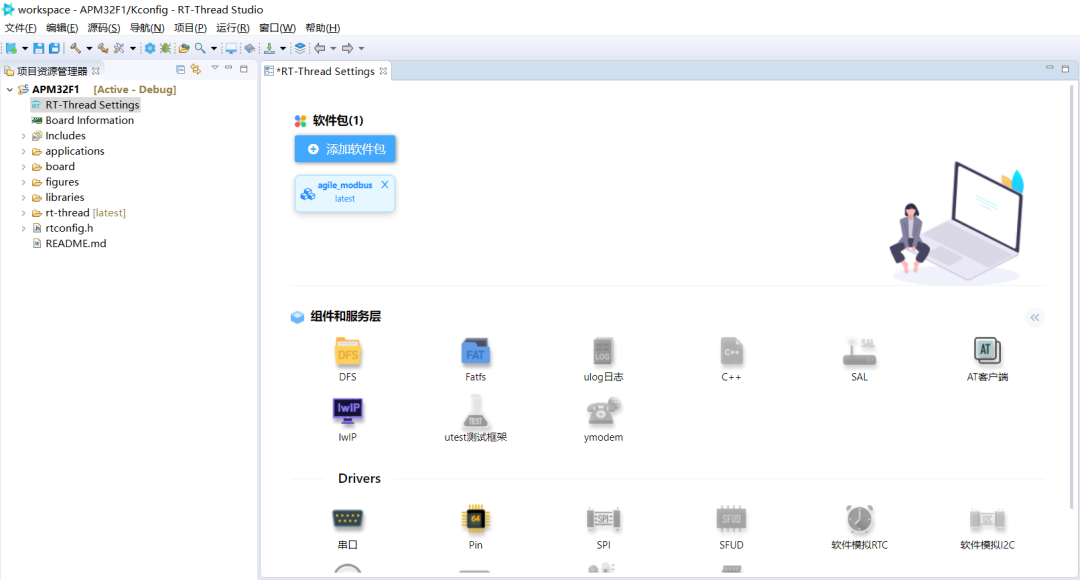
Task: Open the blue gear configuration icon
Action: tap(149, 48)
